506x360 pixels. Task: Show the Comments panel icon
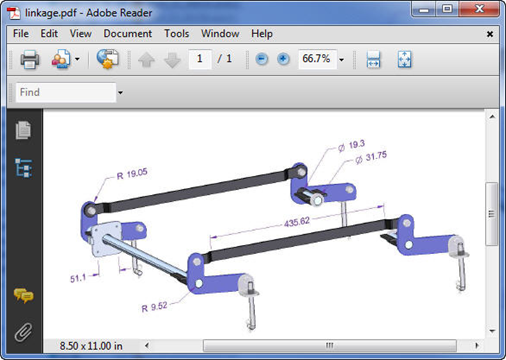(23, 295)
